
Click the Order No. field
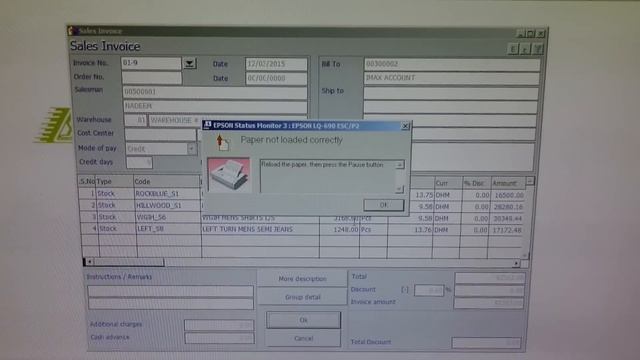click(x=151, y=78)
